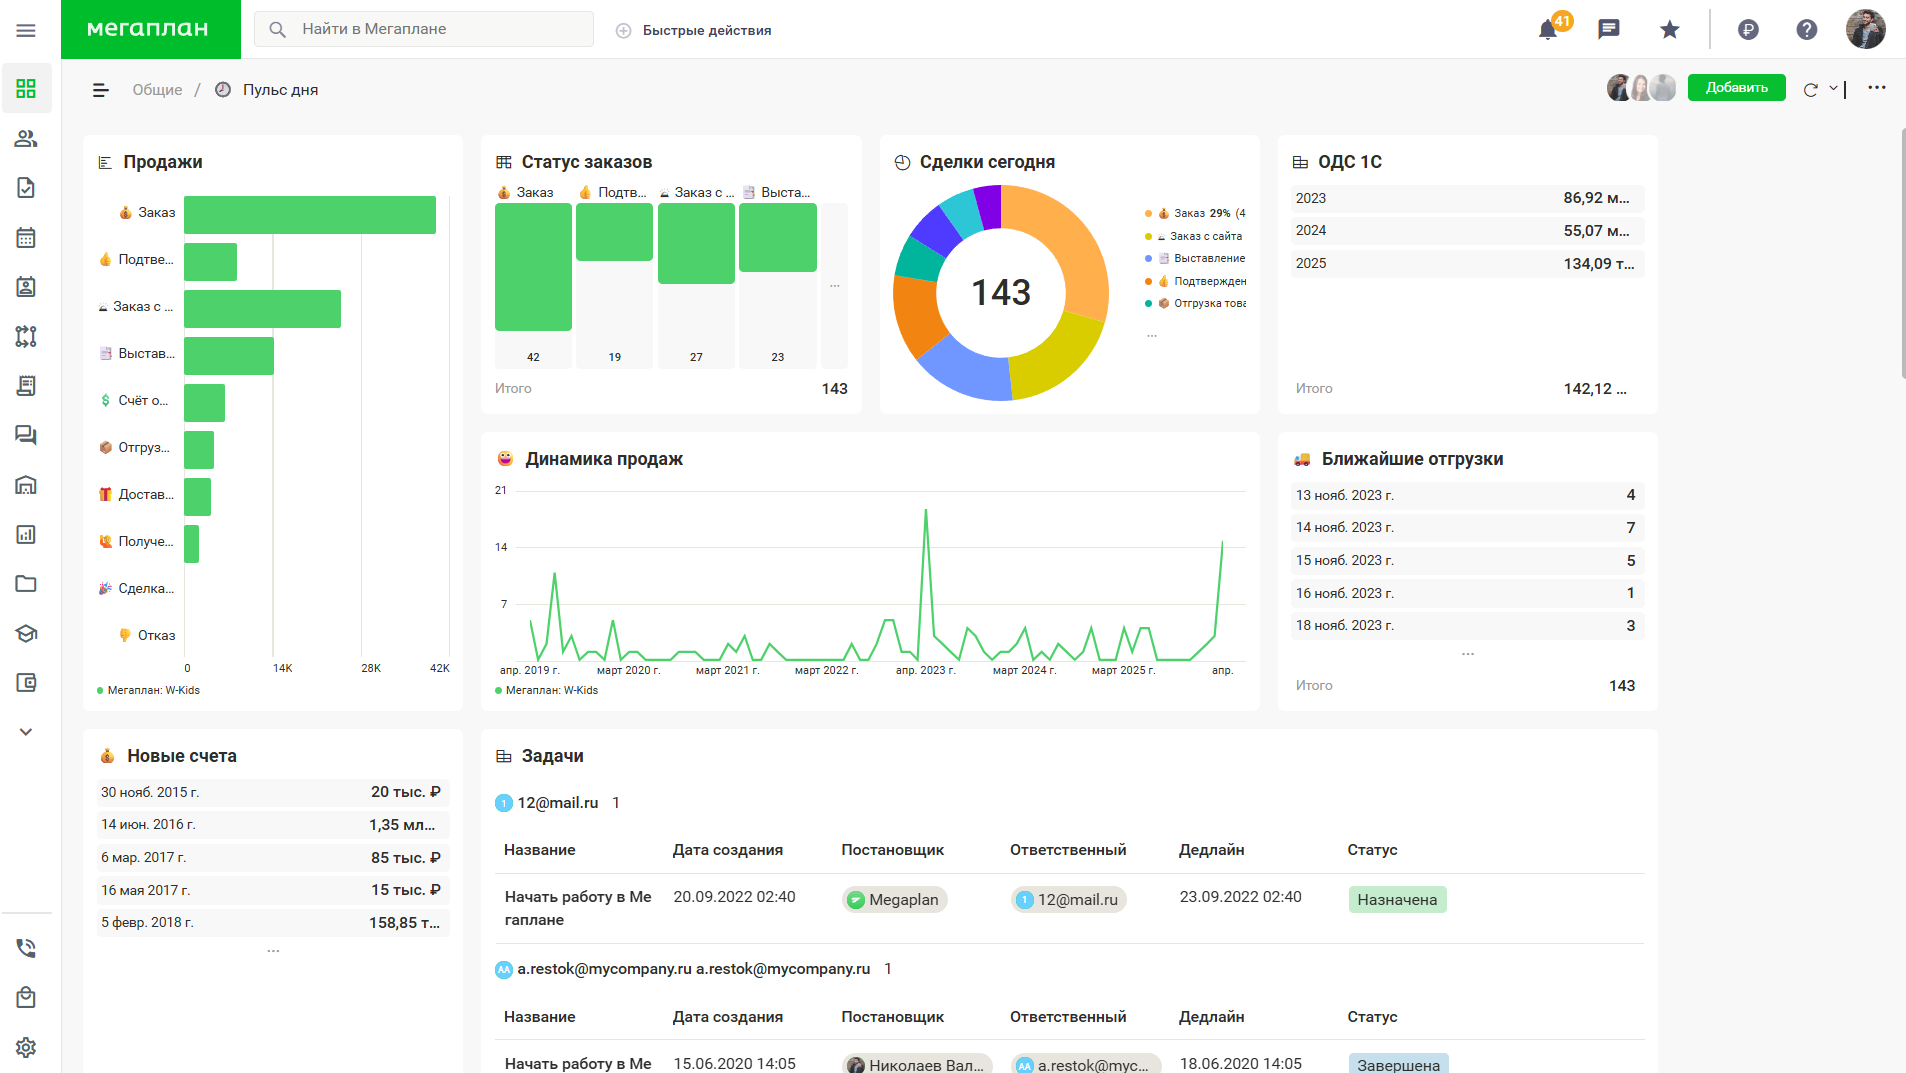Open the notifications bell icon

point(1547,29)
